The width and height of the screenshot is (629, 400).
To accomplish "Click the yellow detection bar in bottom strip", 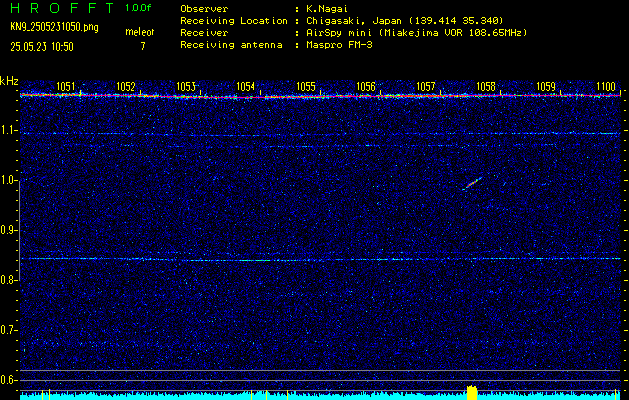I will (x=472, y=392).
